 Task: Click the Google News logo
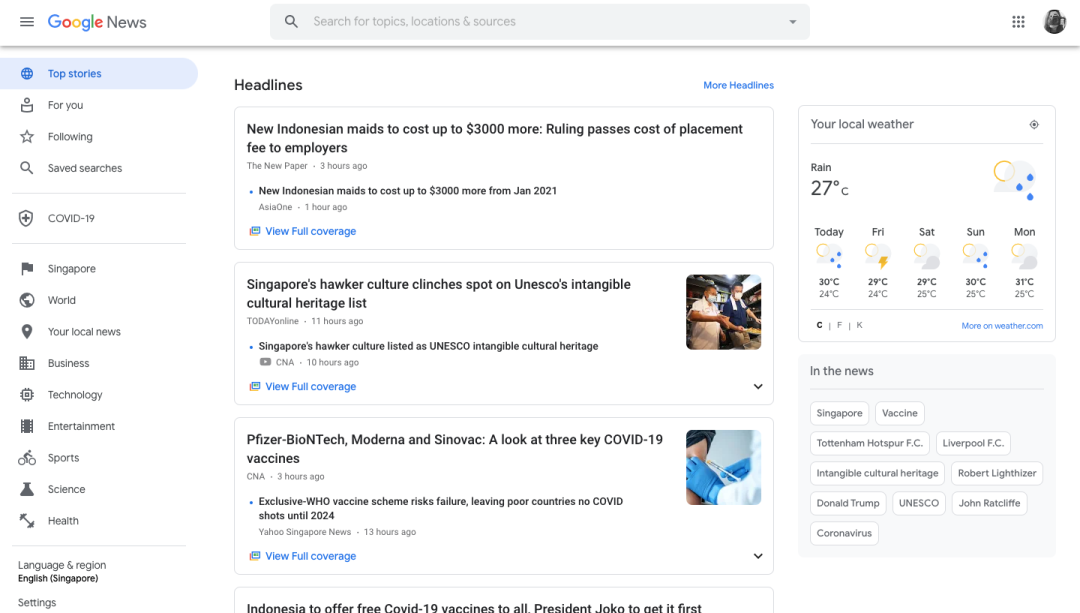tap(97, 22)
